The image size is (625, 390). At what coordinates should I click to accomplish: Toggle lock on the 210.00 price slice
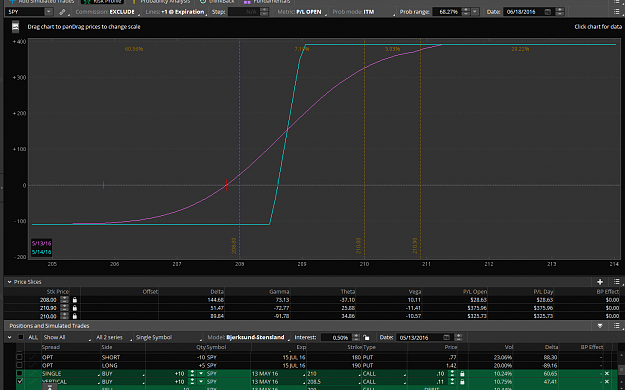tap(75, 316)
